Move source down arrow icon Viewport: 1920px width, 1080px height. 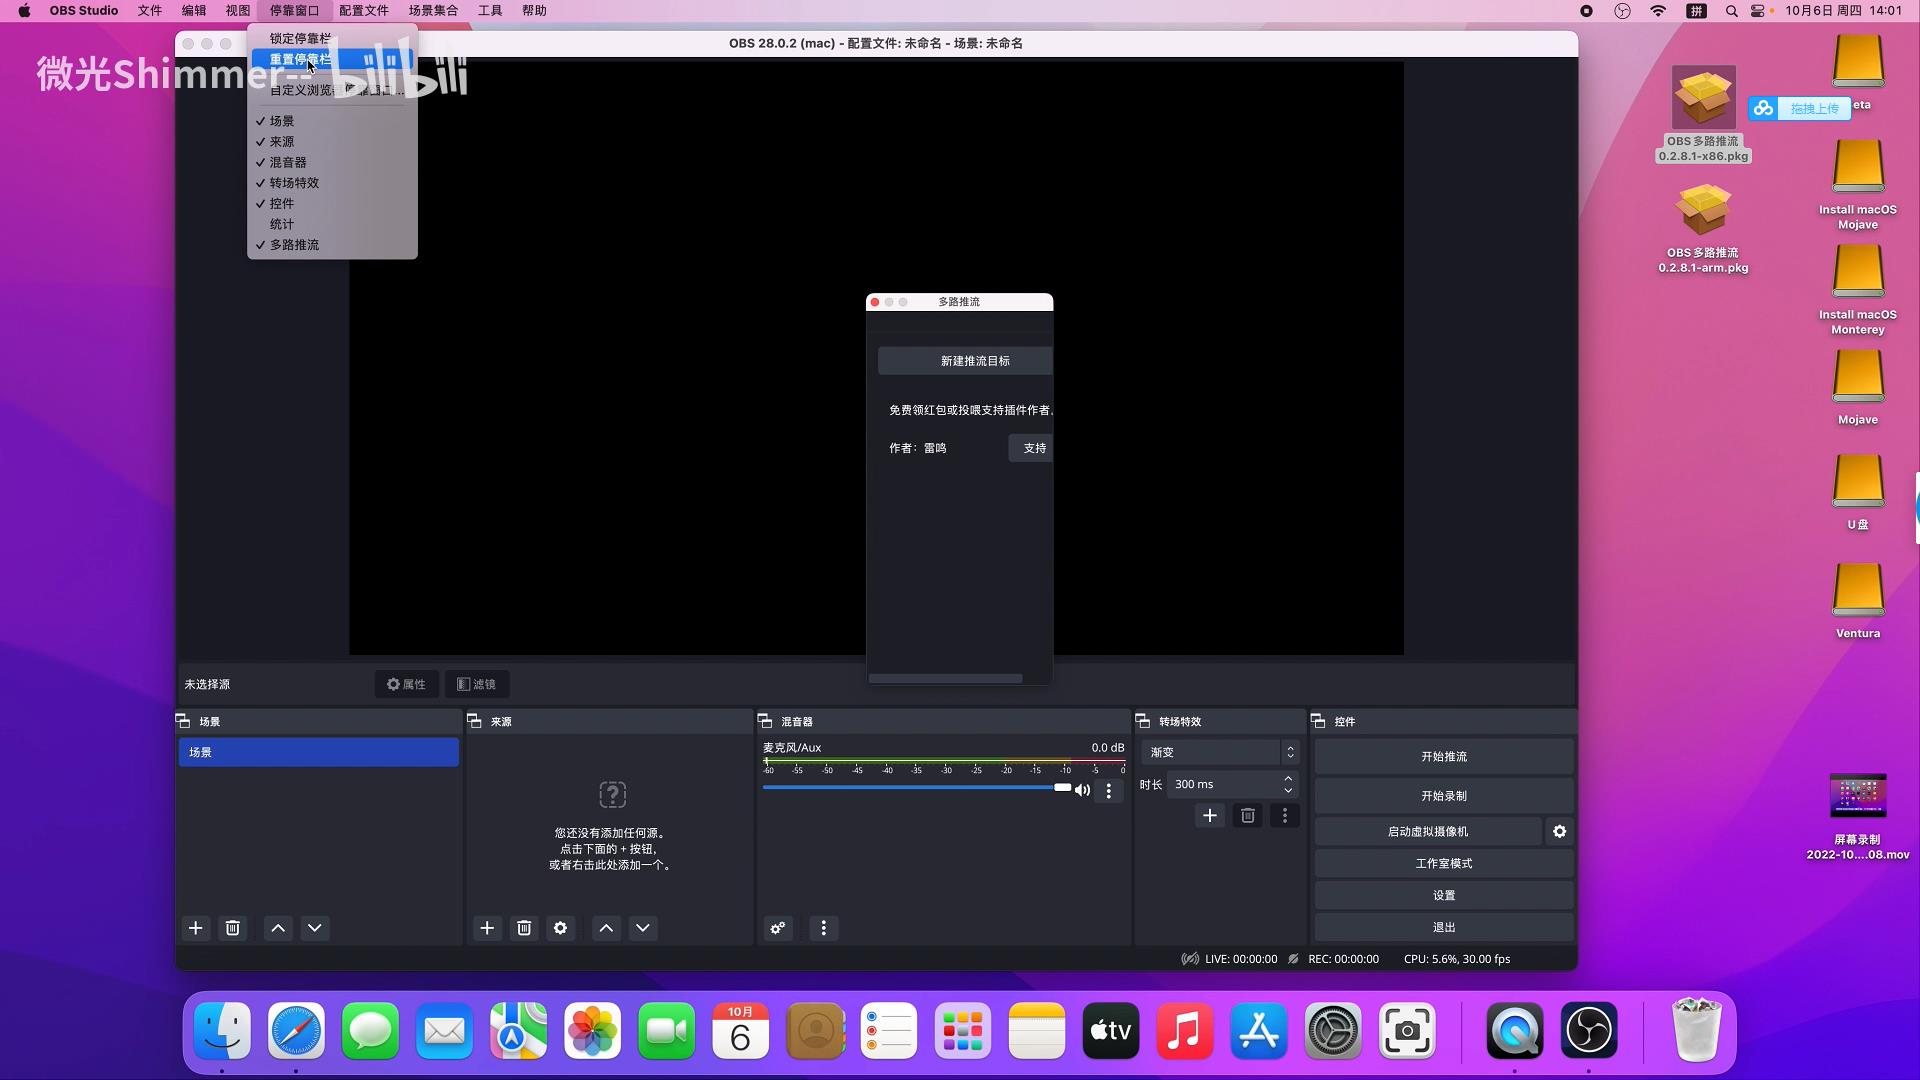tap(643, 928)
